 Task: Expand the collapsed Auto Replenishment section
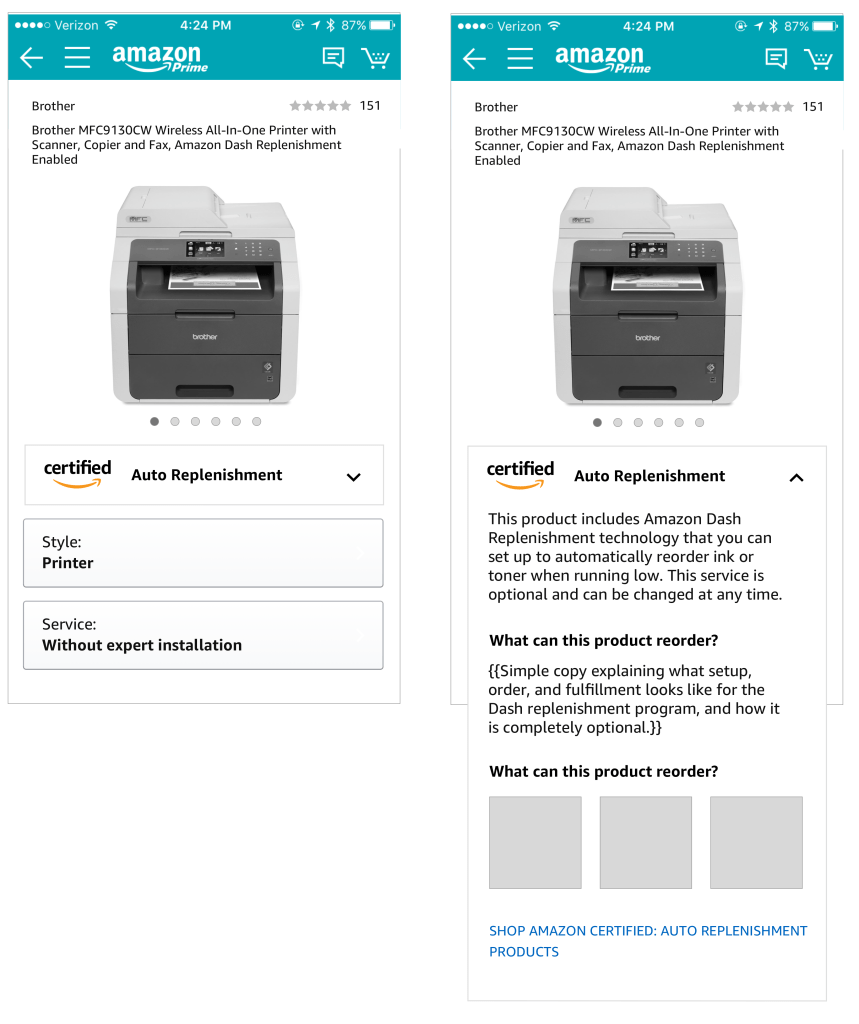[353, 477]
